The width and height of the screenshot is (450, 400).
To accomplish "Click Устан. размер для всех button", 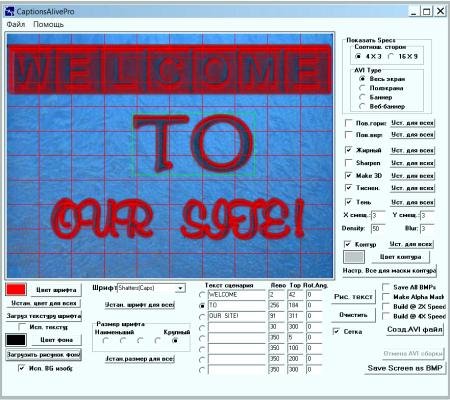I will [x=139, y=359].
